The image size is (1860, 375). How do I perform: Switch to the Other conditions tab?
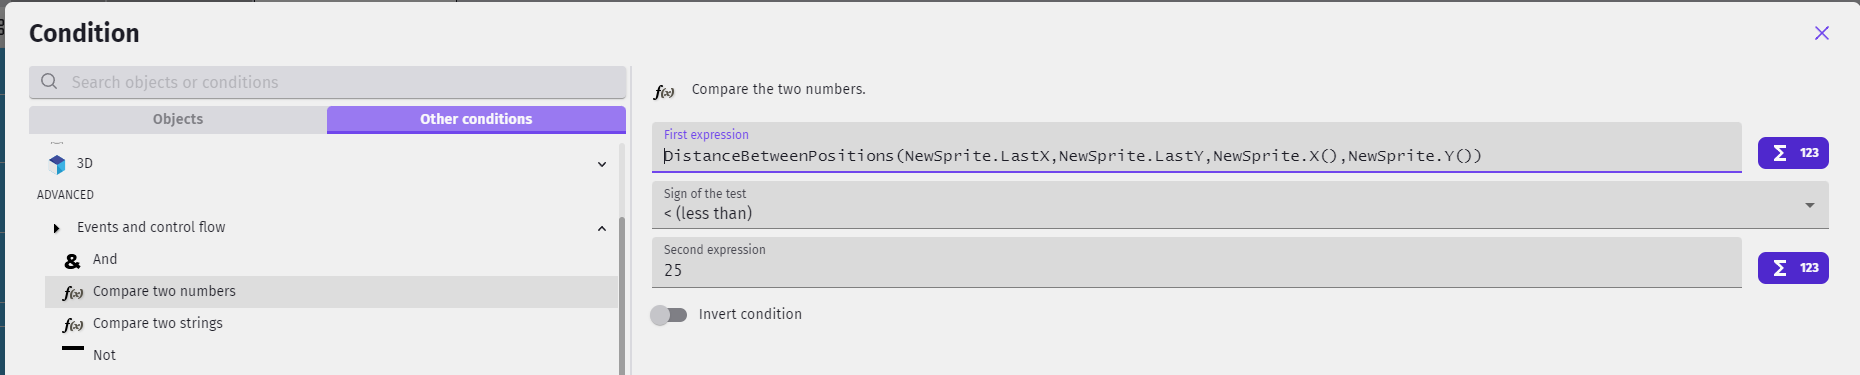tap(476, 119)
